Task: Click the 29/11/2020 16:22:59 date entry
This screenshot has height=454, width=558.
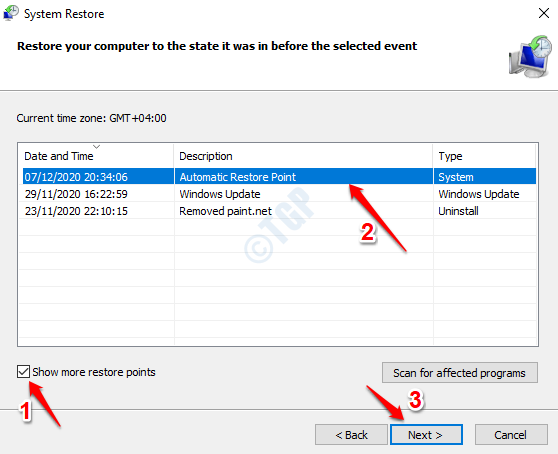Action: tap(76, 194)
